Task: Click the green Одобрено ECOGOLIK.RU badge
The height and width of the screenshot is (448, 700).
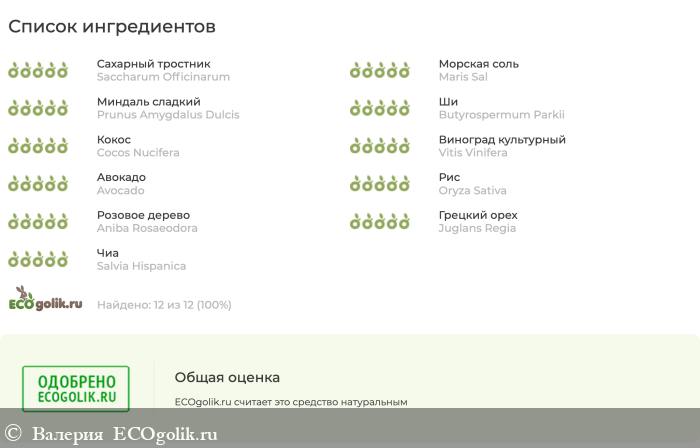Action: (x=76, y=388)
